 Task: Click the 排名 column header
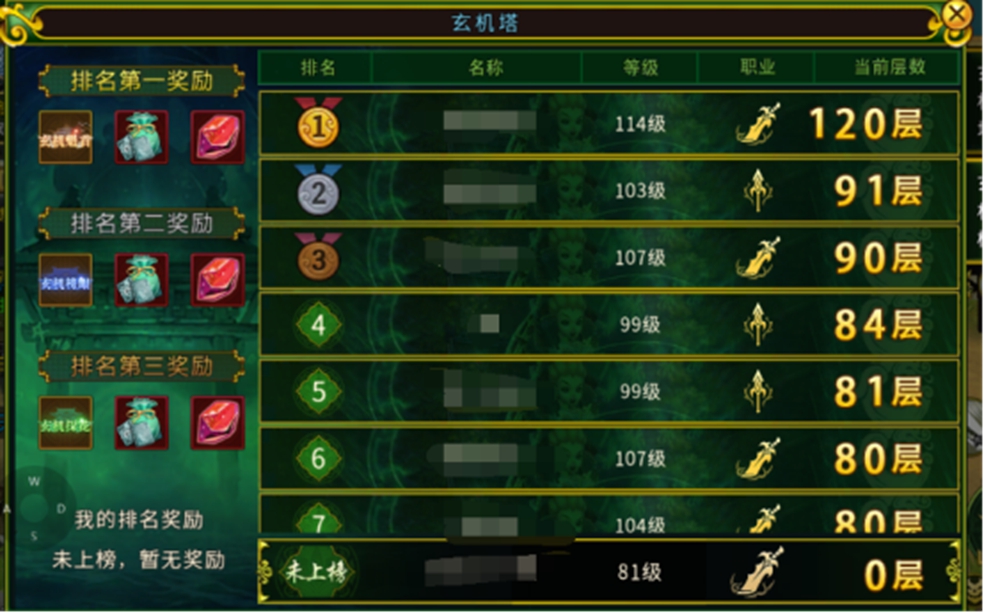(x=316, y=67)
